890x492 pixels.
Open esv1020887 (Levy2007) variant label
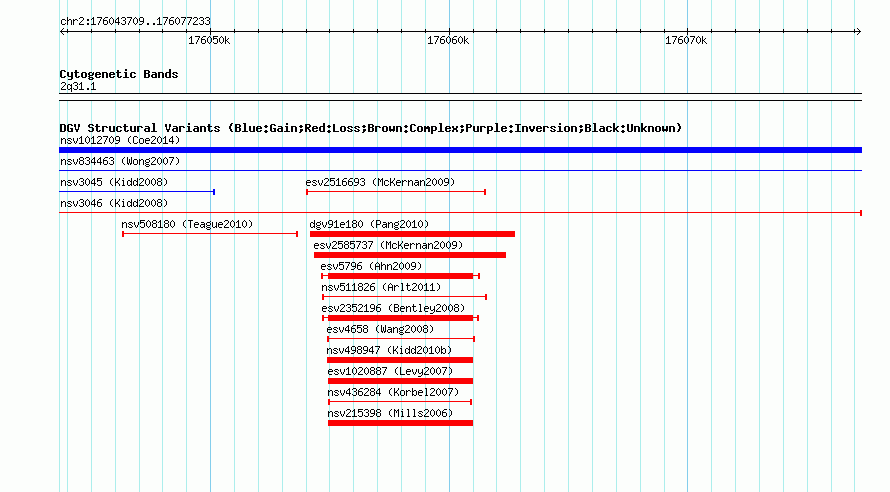click(390, 371)
